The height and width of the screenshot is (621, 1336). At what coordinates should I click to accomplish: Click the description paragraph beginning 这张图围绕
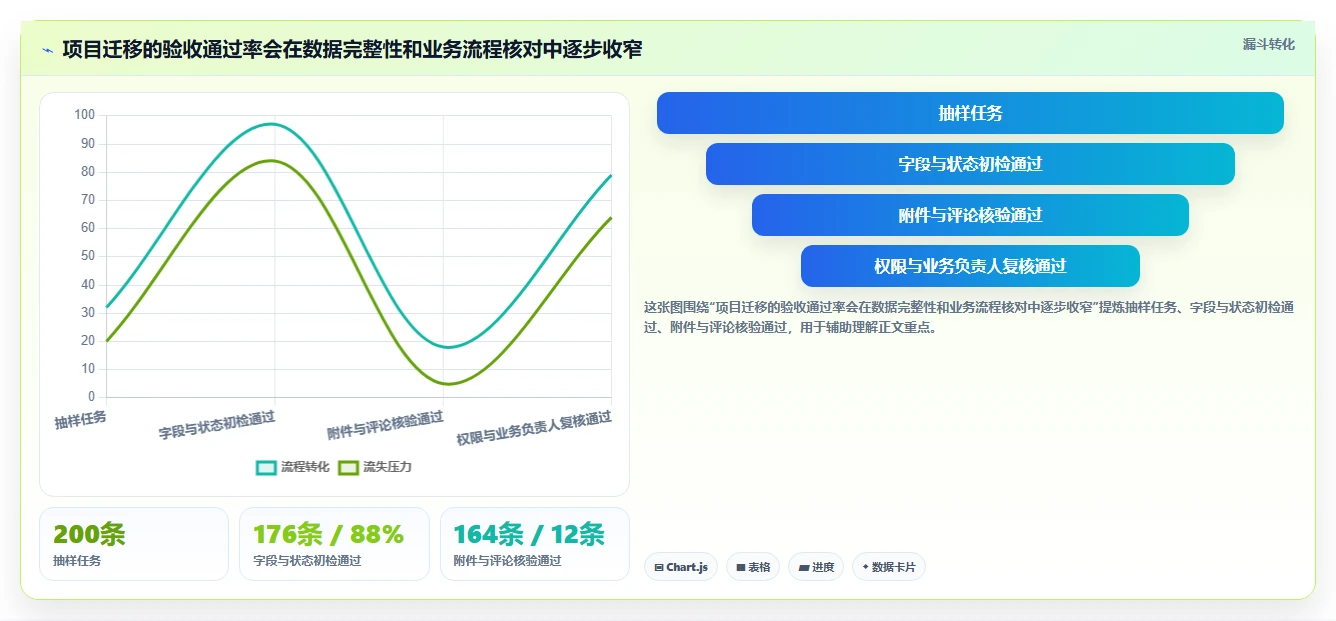969,317
